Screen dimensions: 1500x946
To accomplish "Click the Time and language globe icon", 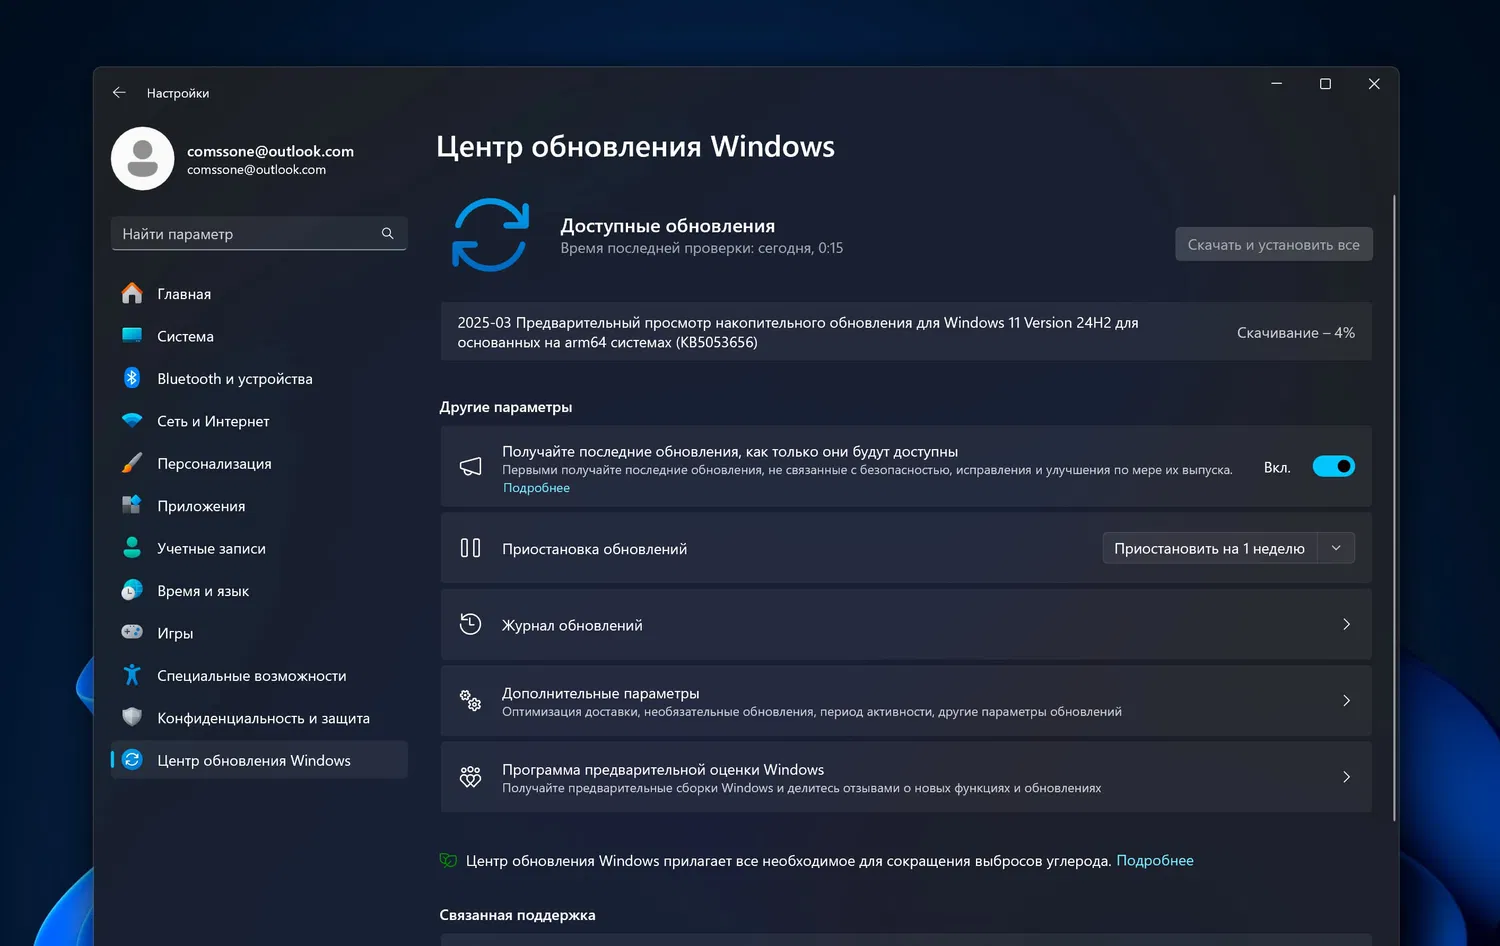I will pos(132,590).
